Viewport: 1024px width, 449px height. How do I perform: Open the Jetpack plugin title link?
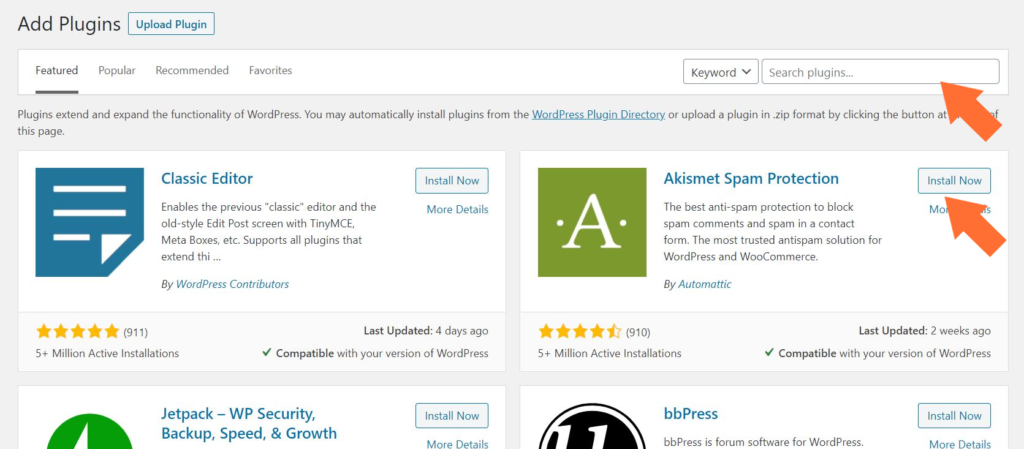coord(249,424)
